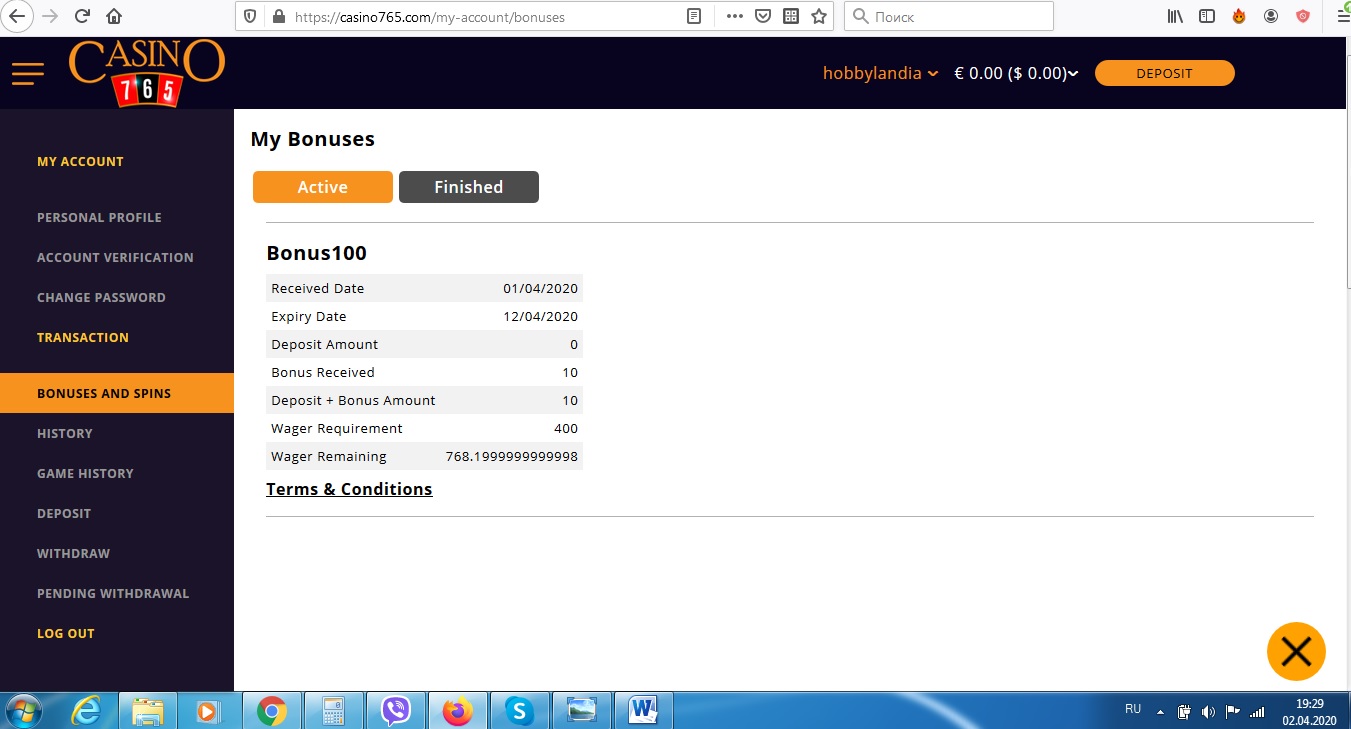Bookmark this page with the star
The width and height of the screenshot is (1351, 729).
click(x=819, y=16)
